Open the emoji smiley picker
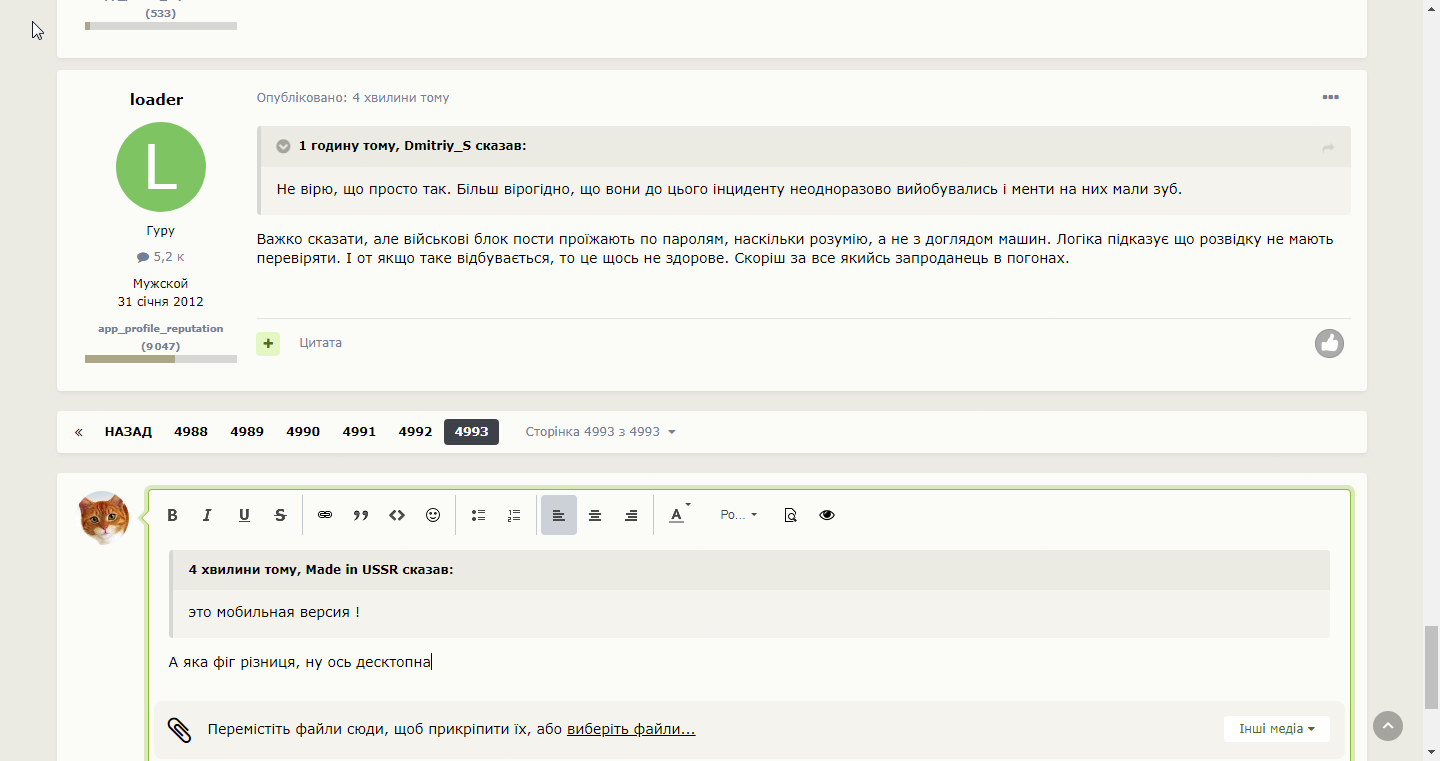 433,515
